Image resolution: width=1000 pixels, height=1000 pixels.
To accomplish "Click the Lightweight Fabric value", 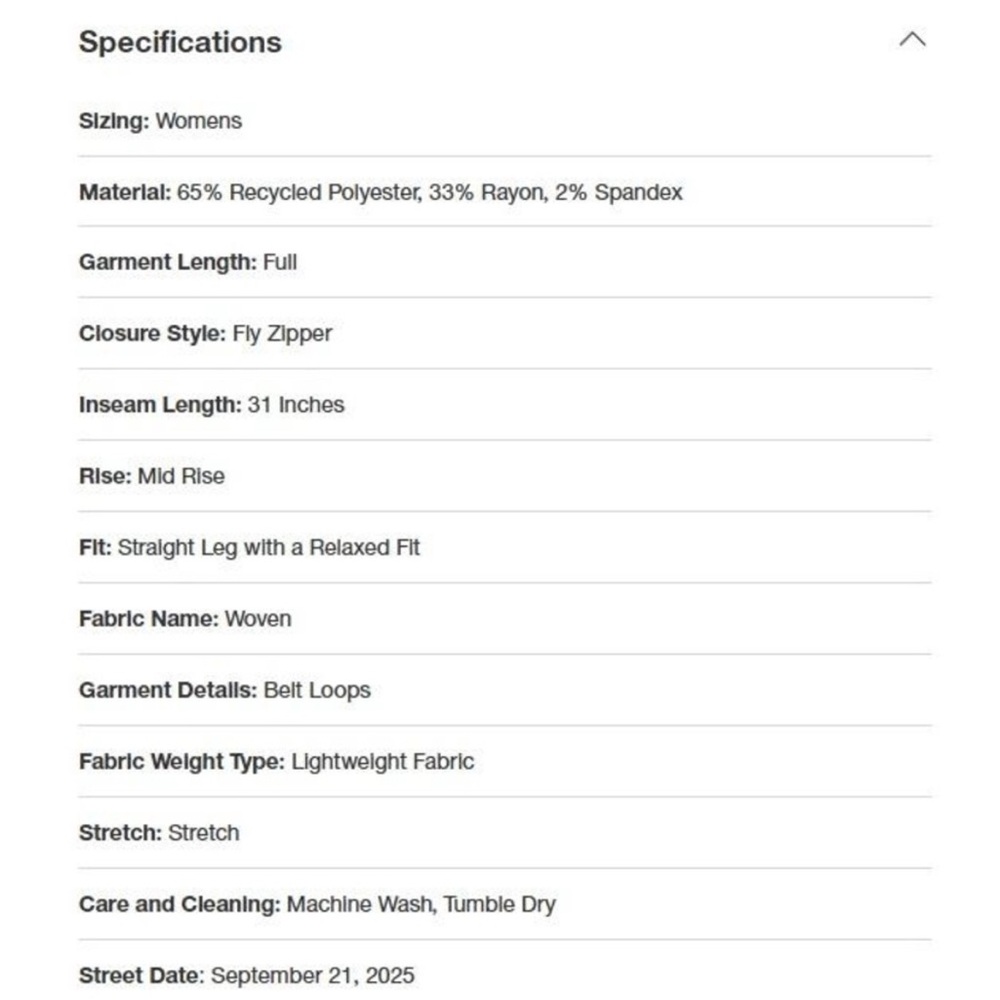I will (x=383, y=761).
